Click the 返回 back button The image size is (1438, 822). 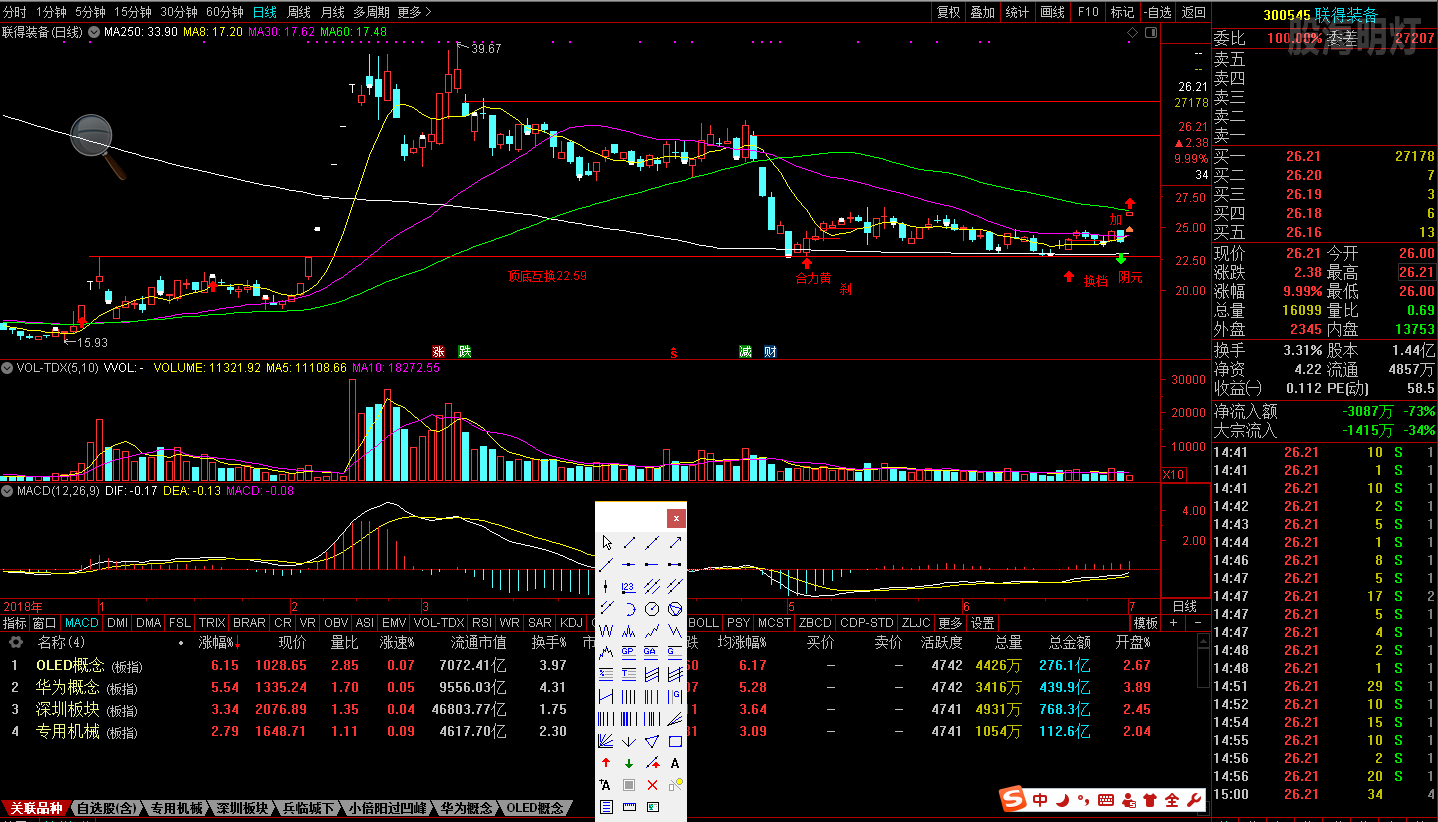coord(1194,12)
